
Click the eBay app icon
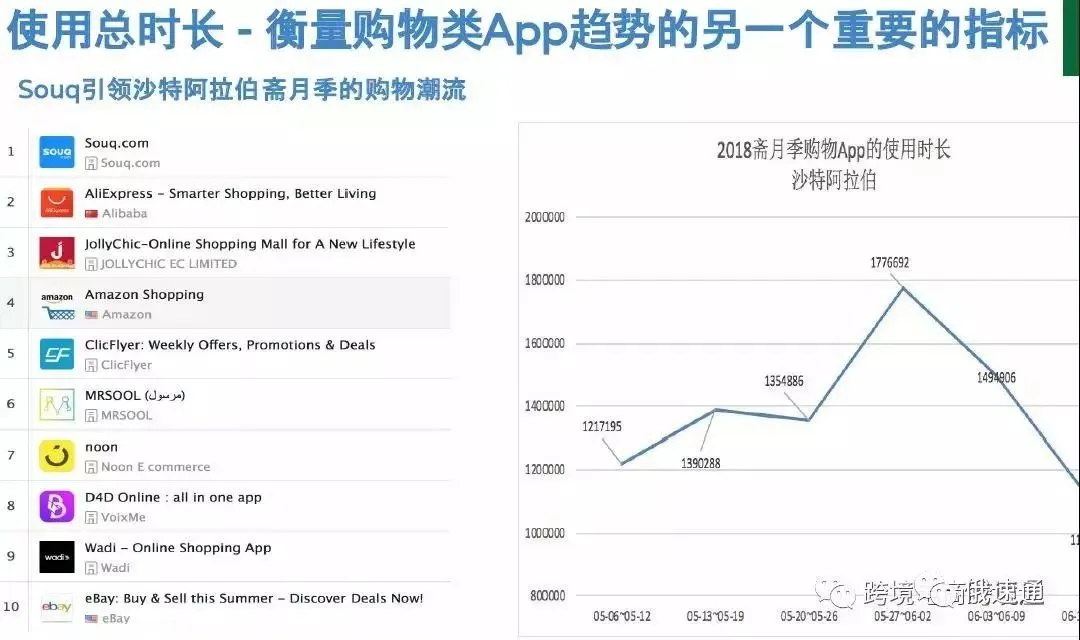tap(56, 607)
